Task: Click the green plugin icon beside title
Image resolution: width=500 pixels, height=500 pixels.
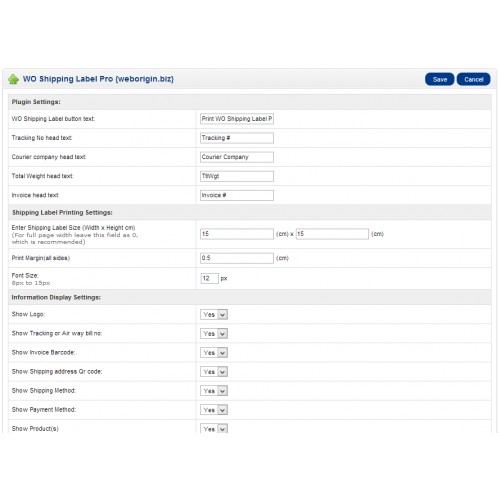Action: pos(13,79)
